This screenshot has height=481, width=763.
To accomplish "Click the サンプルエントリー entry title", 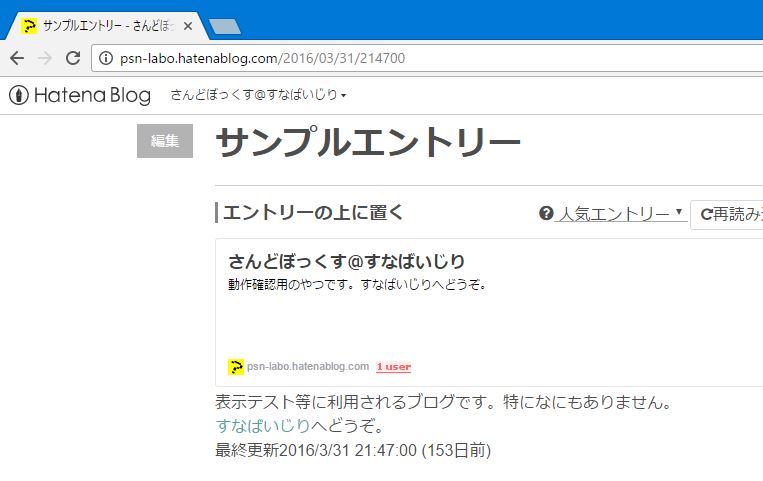I will click(368, 143).
